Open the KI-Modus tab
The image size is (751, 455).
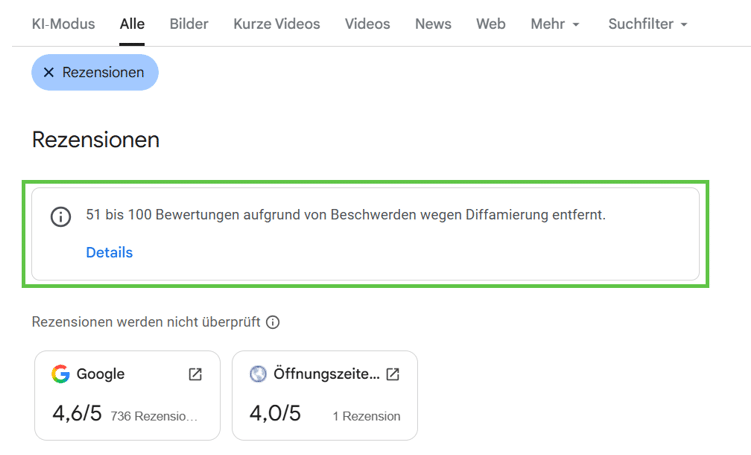click(63, 24)
